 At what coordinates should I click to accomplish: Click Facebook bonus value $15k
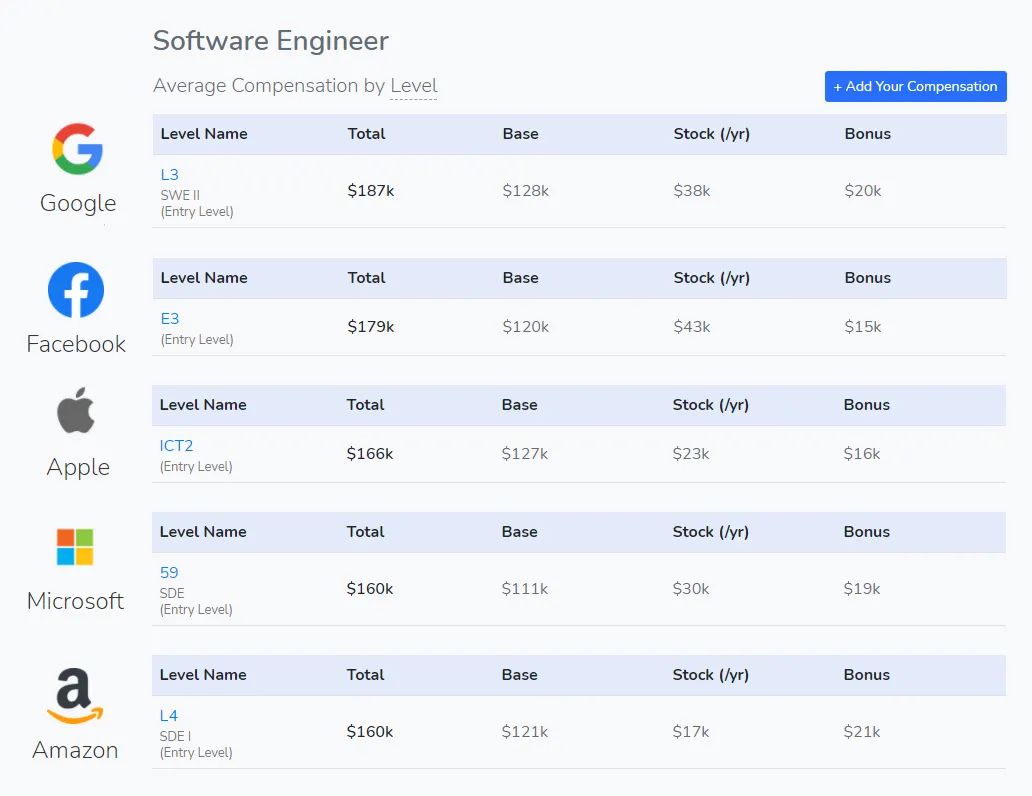[x=863, y=327]
